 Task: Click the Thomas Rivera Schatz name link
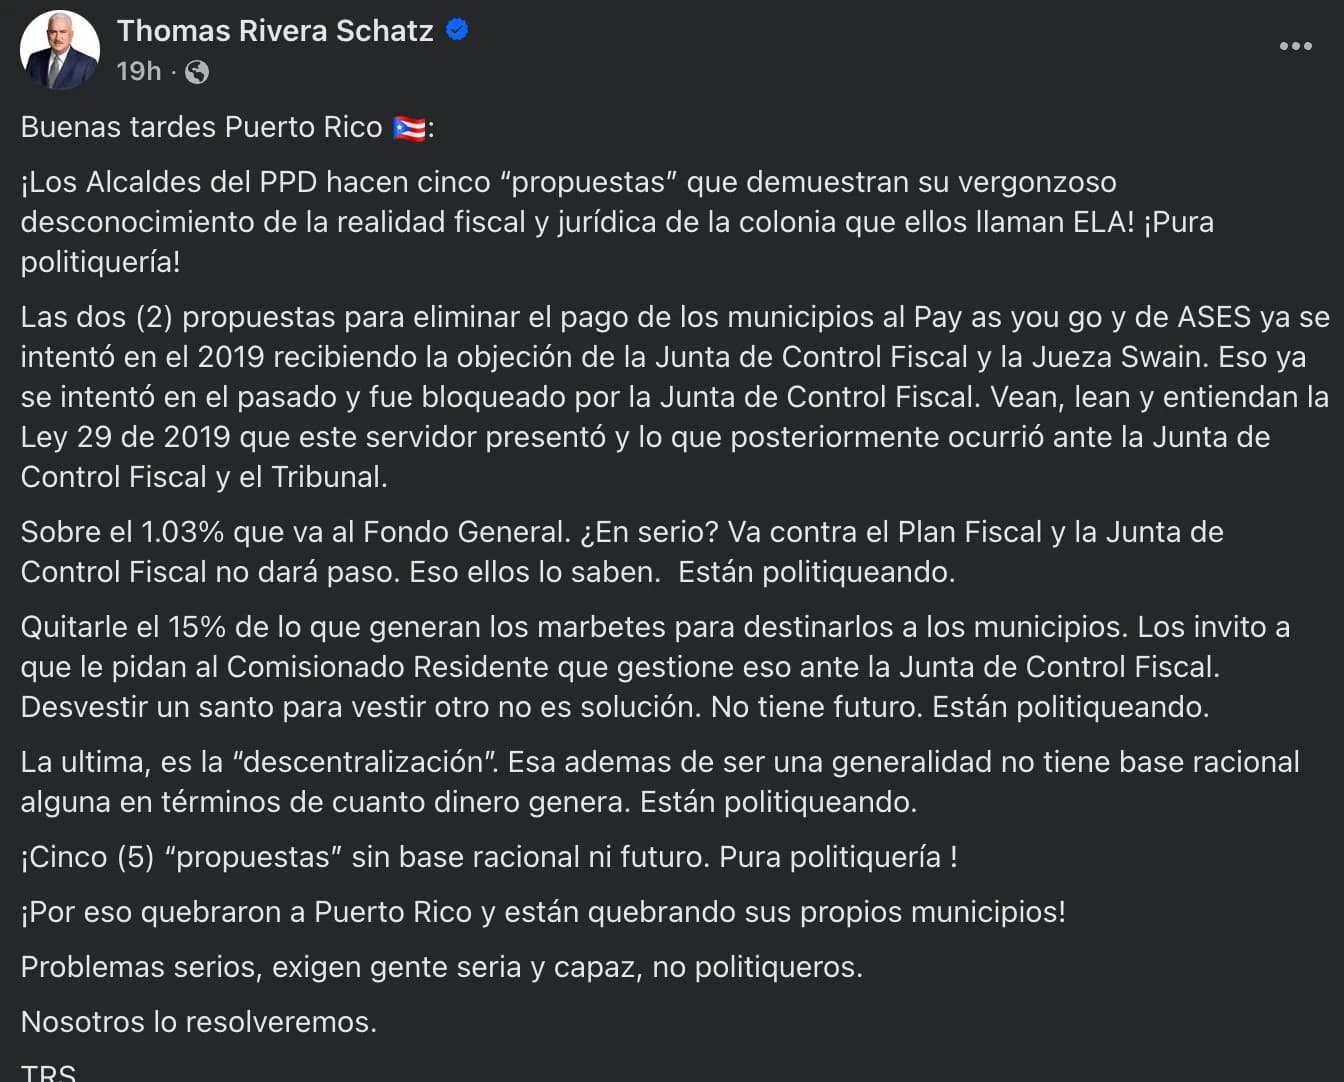tap(275, 31)
